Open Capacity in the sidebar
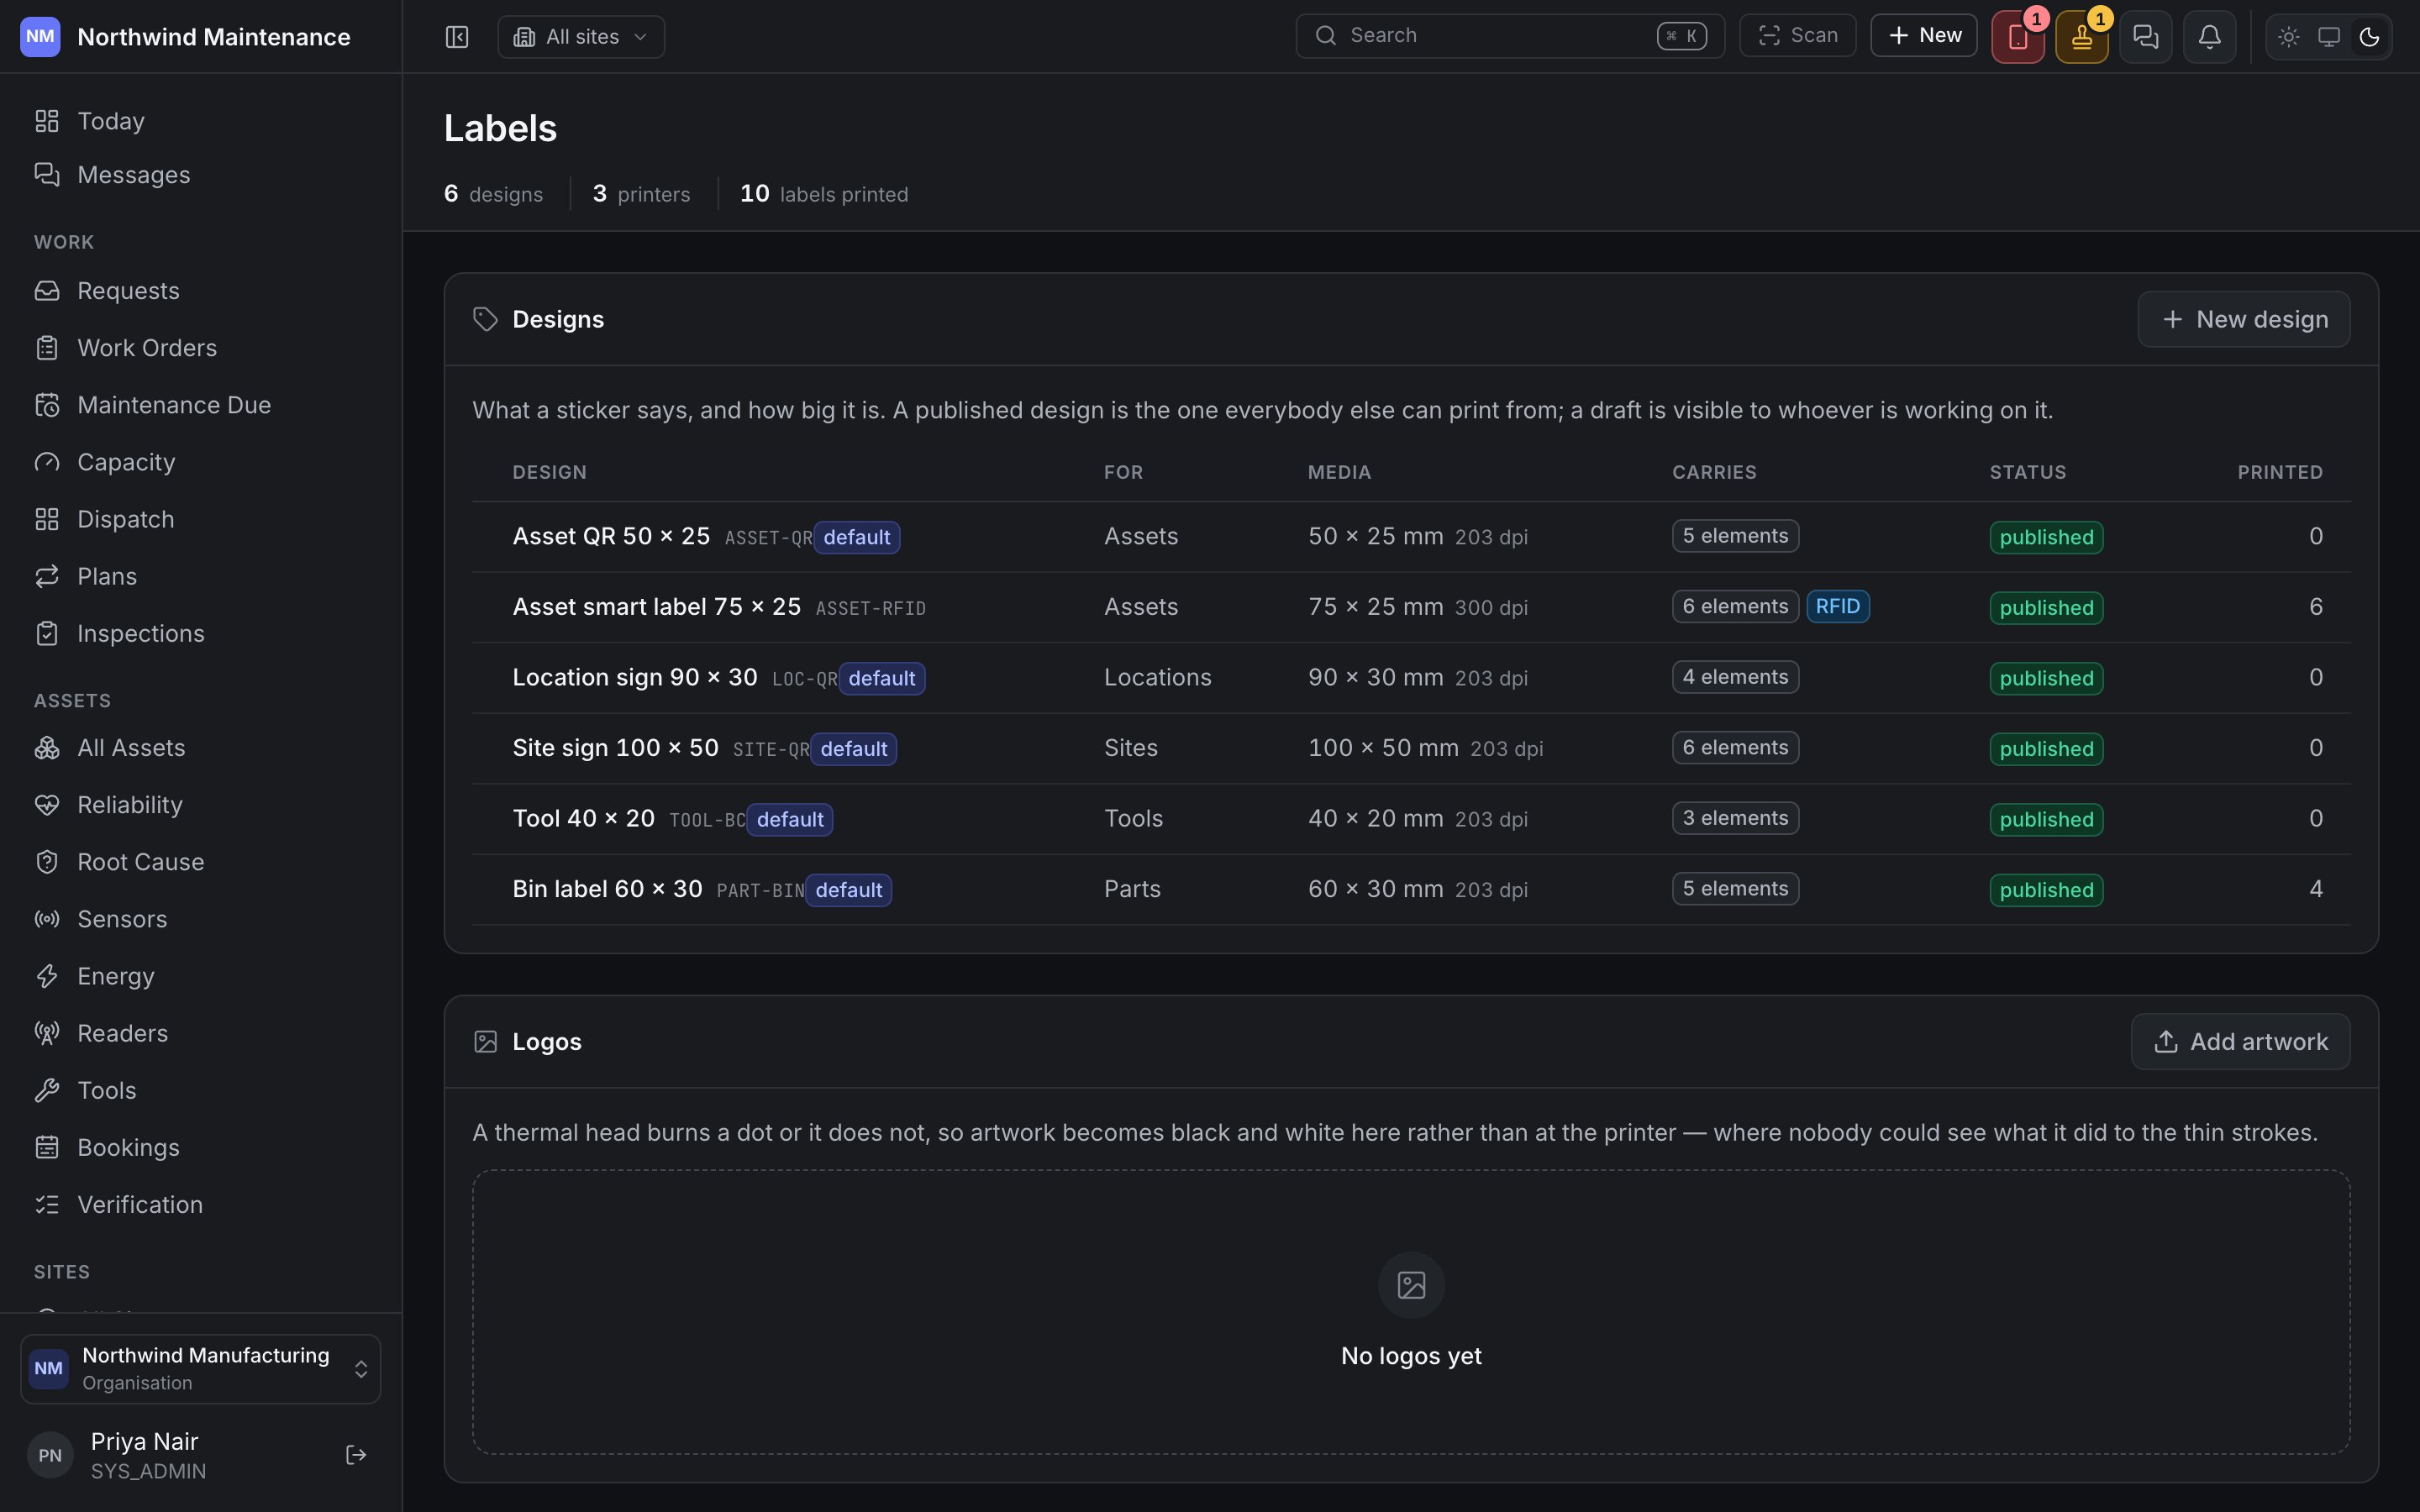This screenshot has height=1512, width=2420. [200, 462]
